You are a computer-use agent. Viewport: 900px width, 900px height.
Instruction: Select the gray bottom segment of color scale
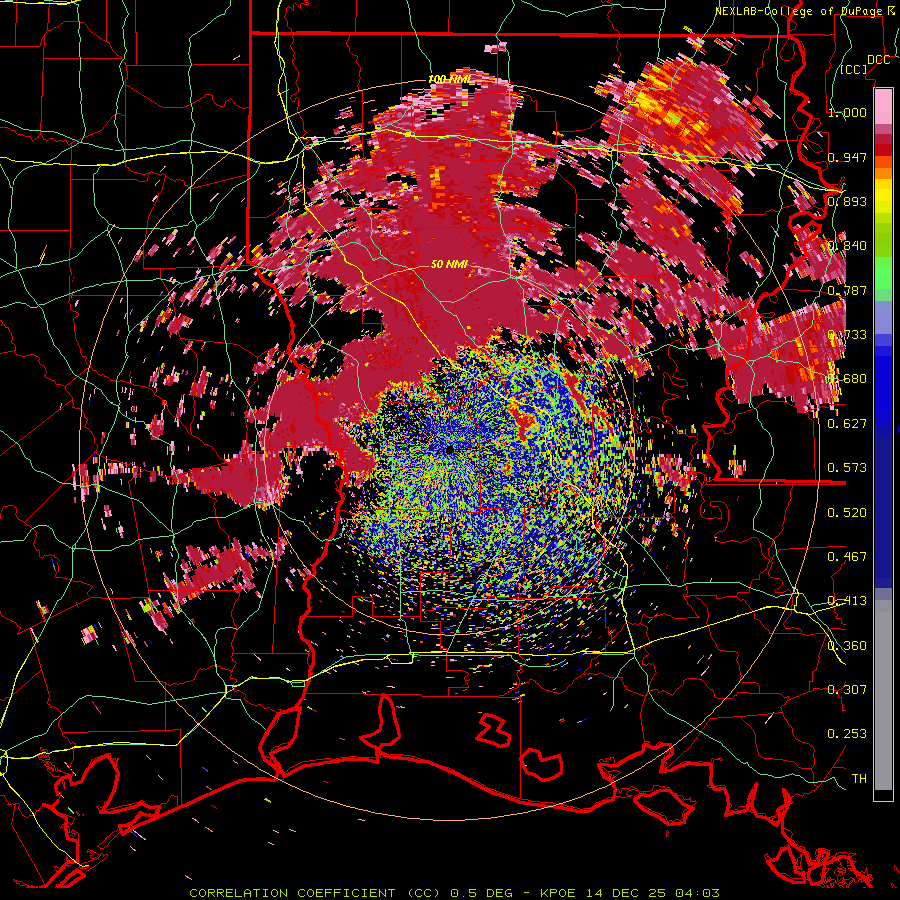[883, 695]
